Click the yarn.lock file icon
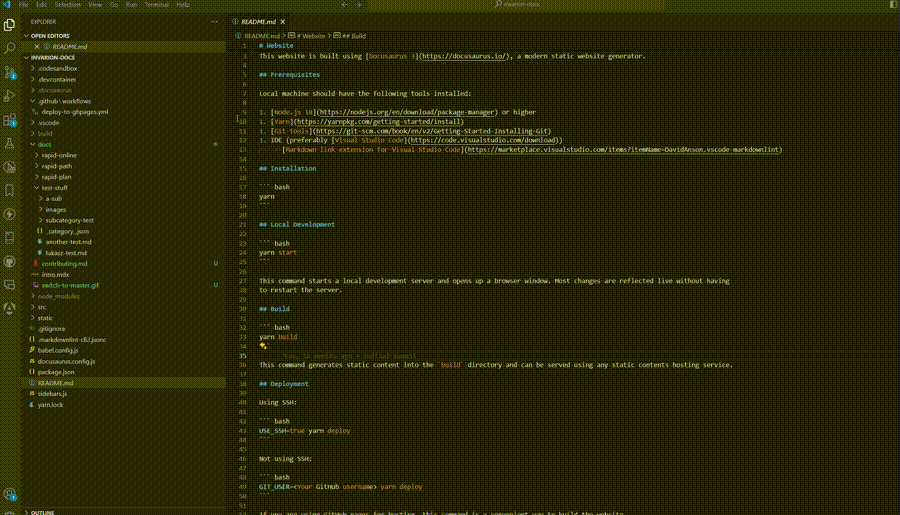This screenshot has height=515, width=900. pos(32,405)
